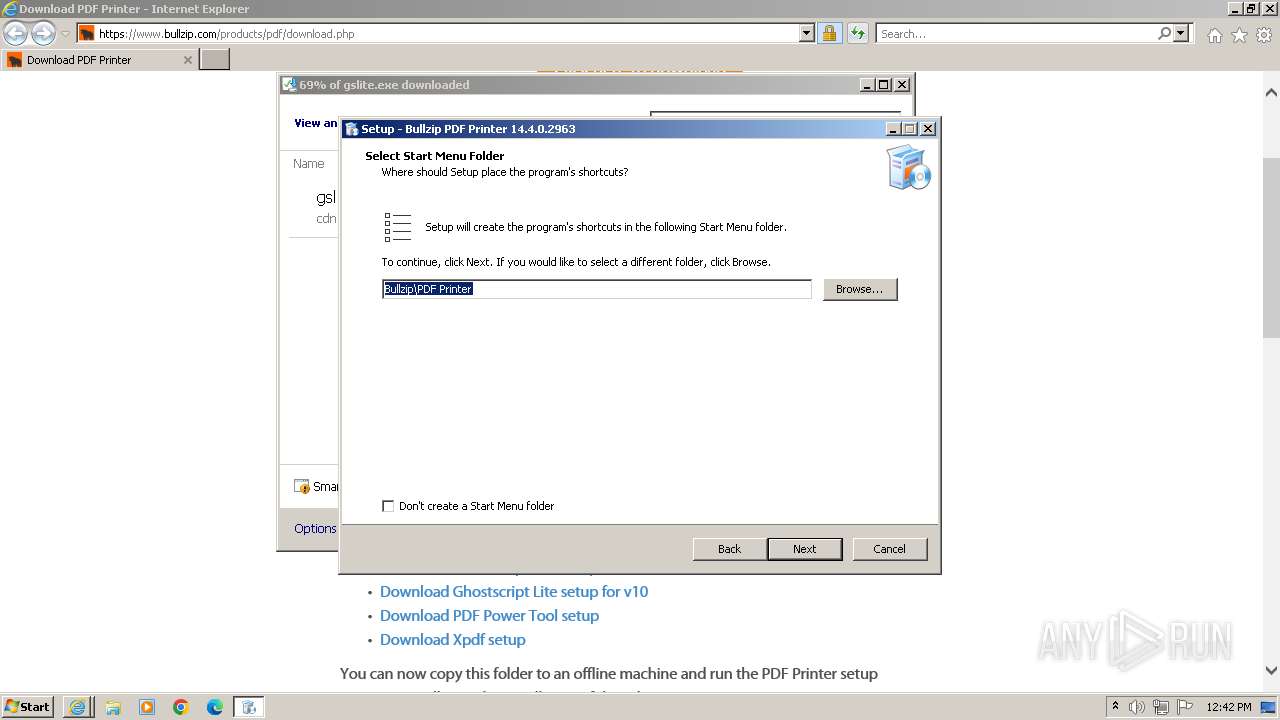Screen dimensions: 1280x720
Task: Open Internet Explorer from the taskbar
Action: 77,707
